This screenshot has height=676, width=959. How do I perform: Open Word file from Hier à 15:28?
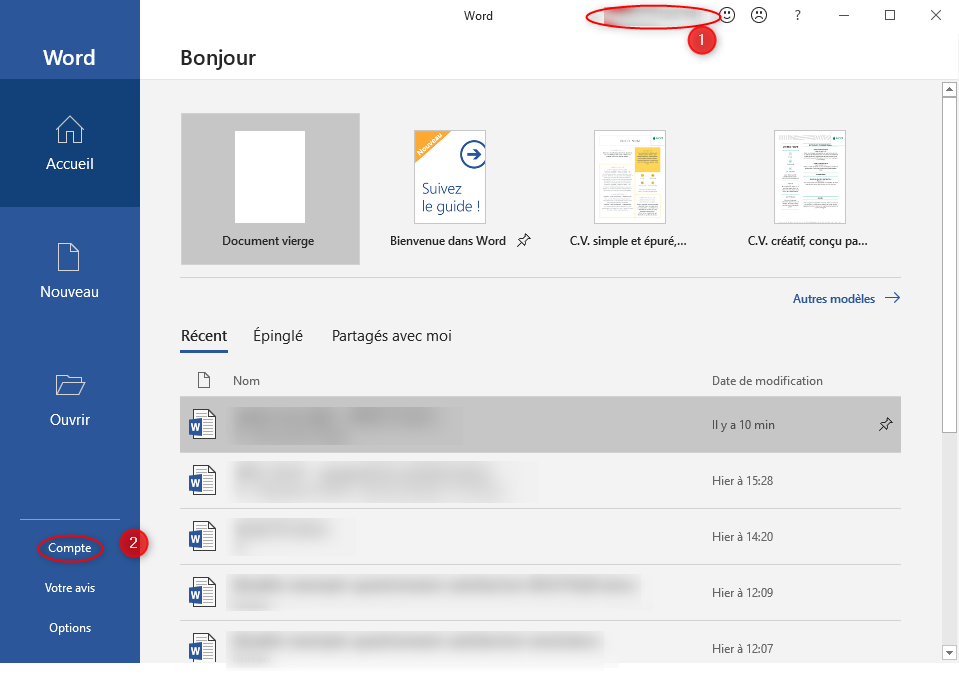(540, 480)
